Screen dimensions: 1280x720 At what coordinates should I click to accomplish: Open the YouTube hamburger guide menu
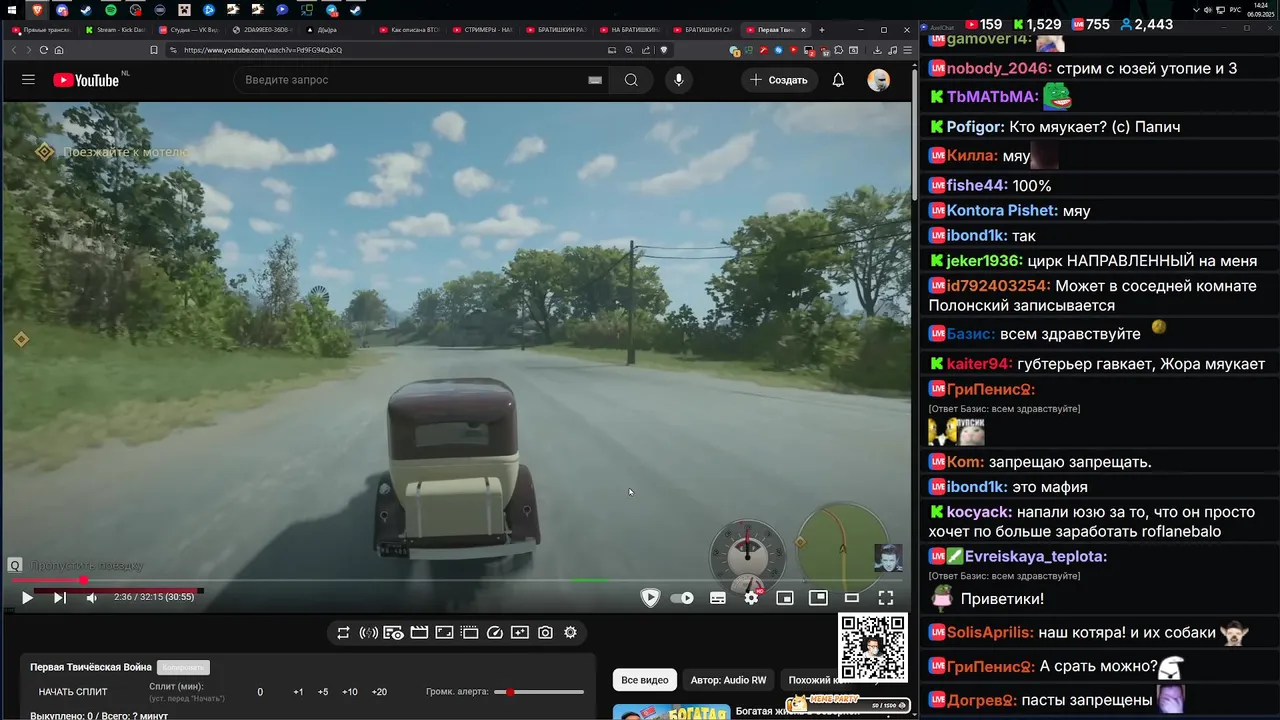point(28,80)
